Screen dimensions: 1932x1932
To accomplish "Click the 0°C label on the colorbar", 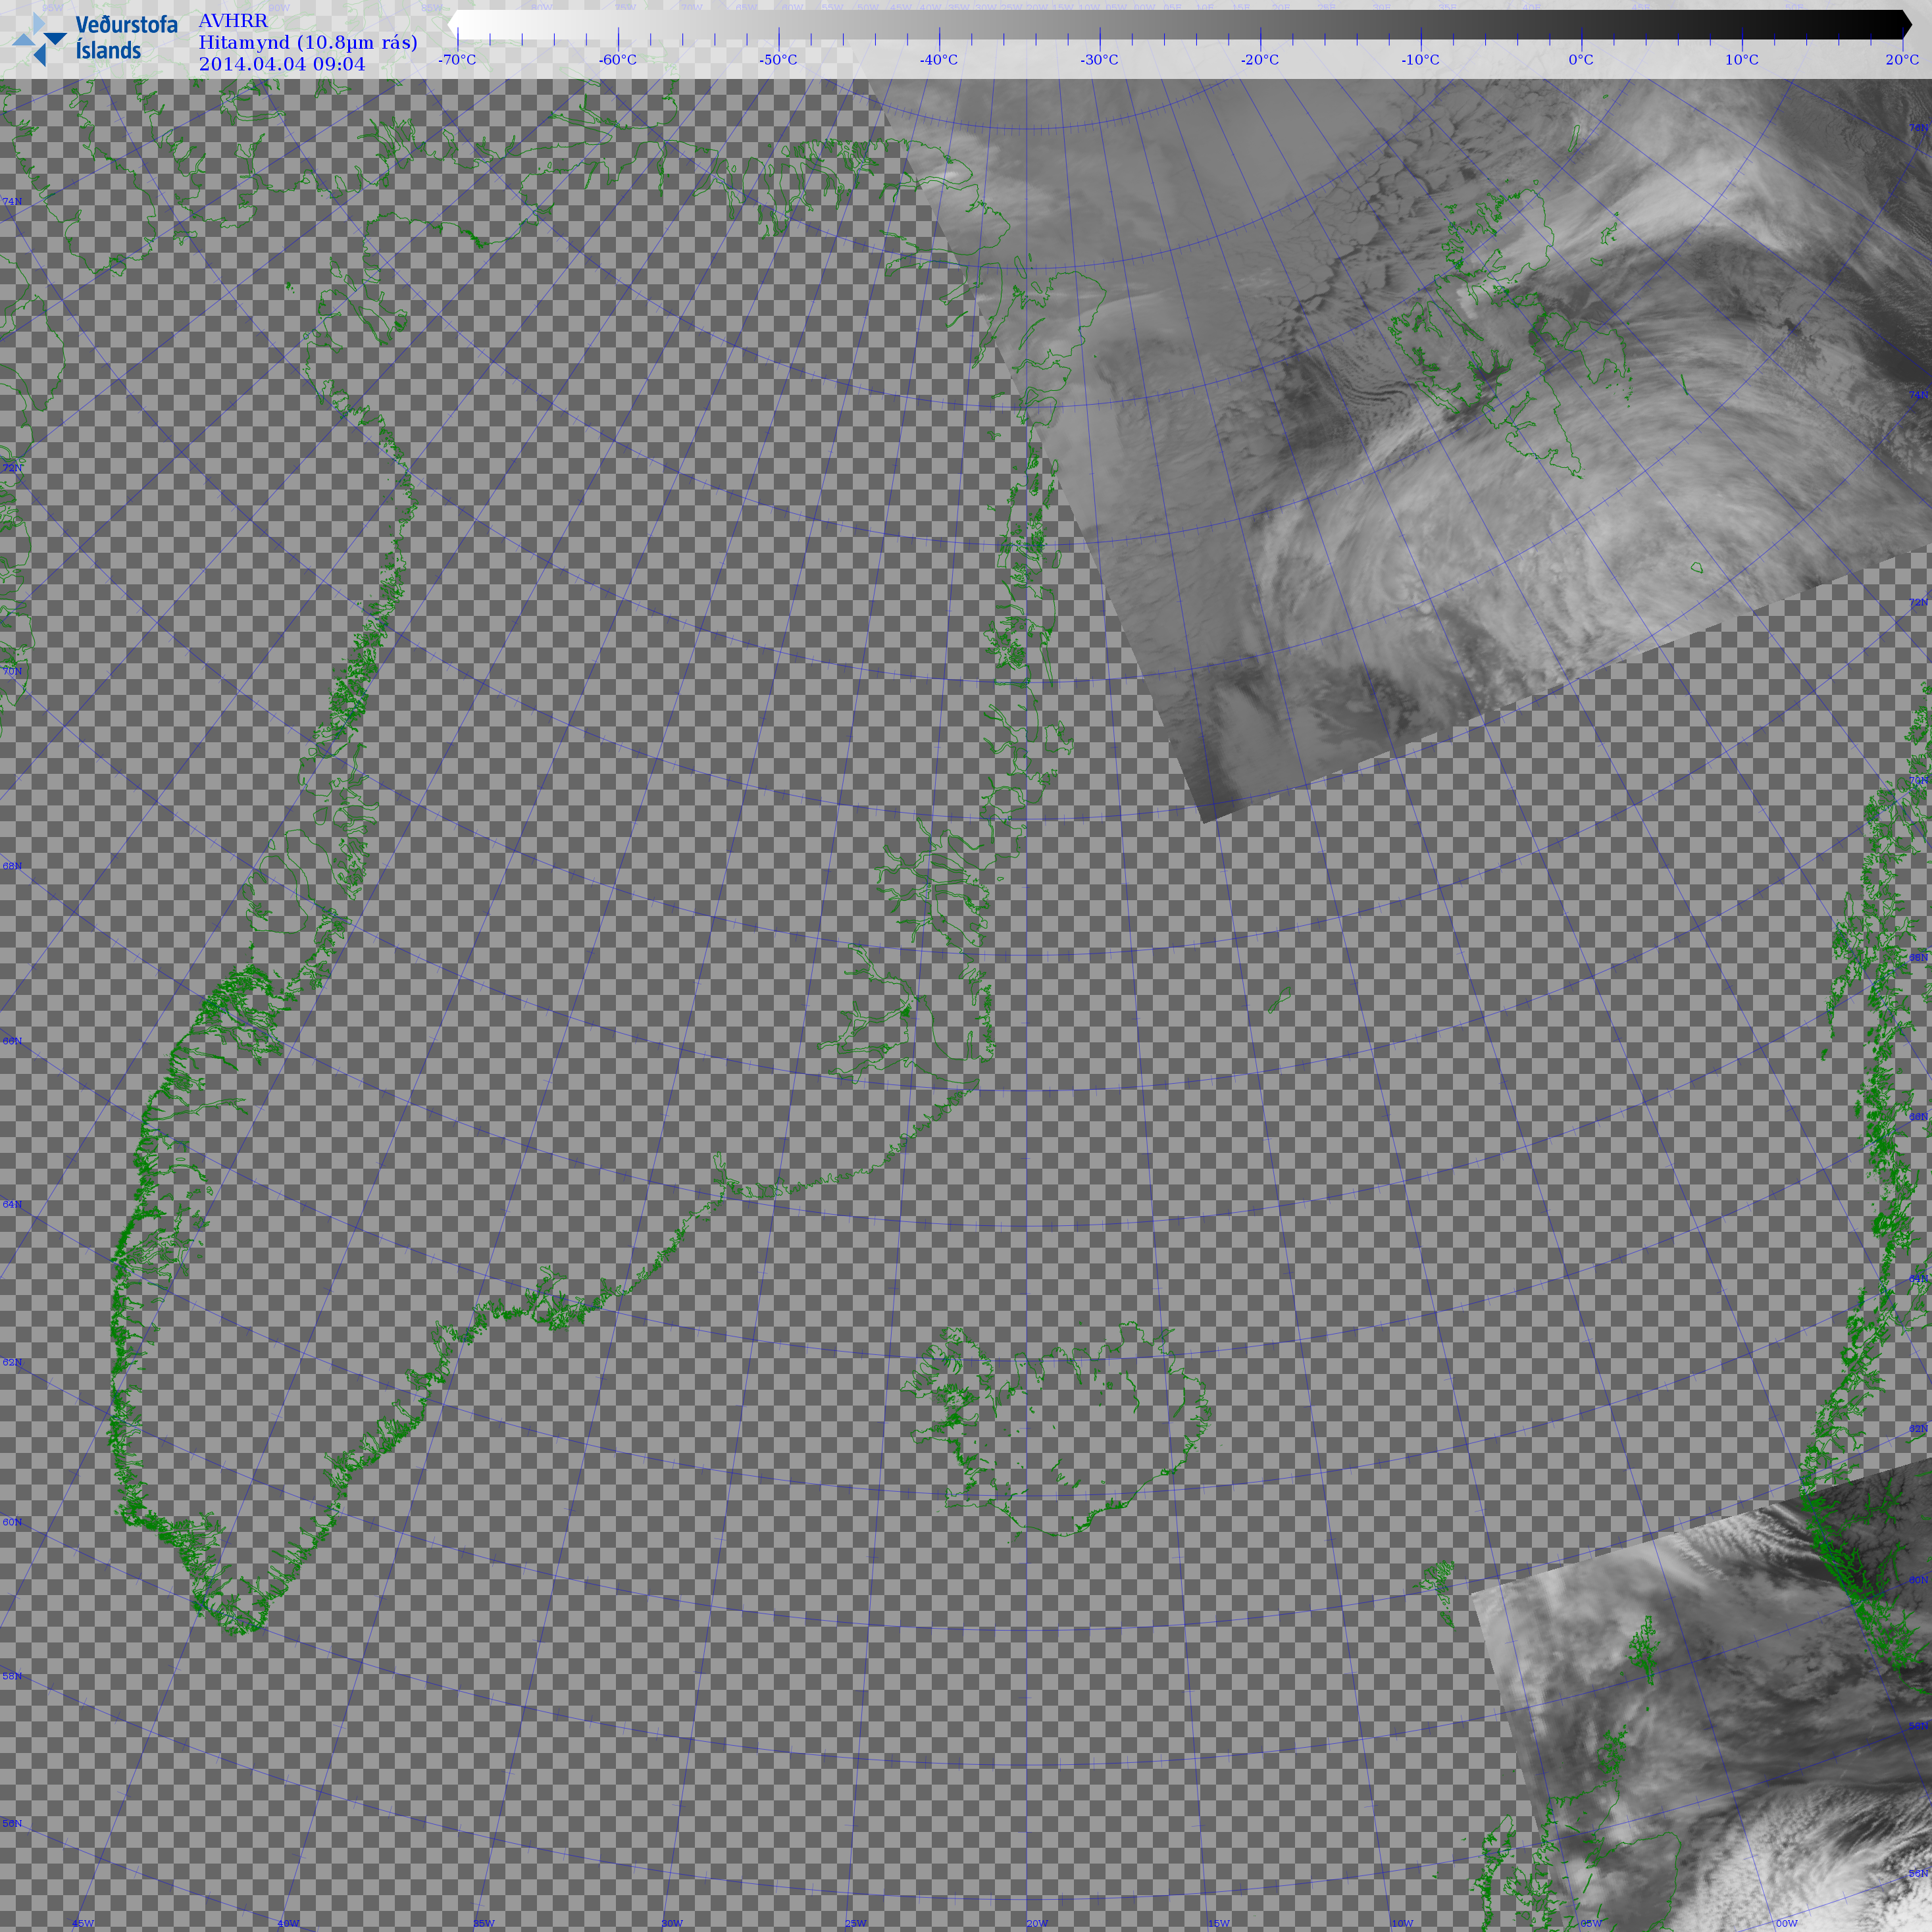I will click(1580, 60).
